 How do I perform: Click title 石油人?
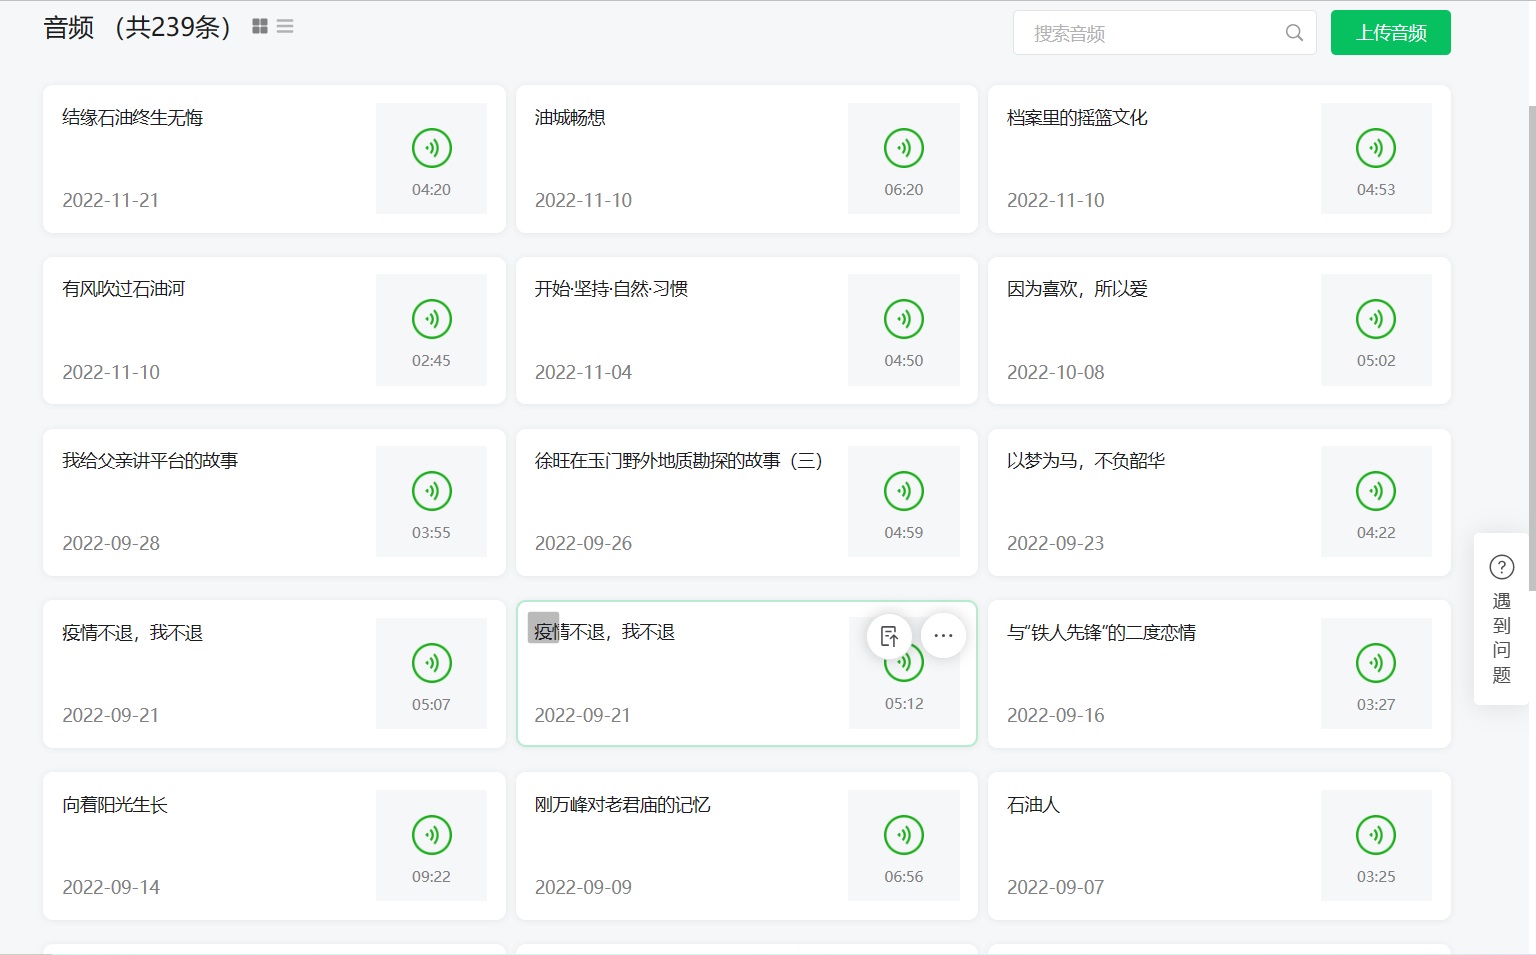(x=1033, y=804)
